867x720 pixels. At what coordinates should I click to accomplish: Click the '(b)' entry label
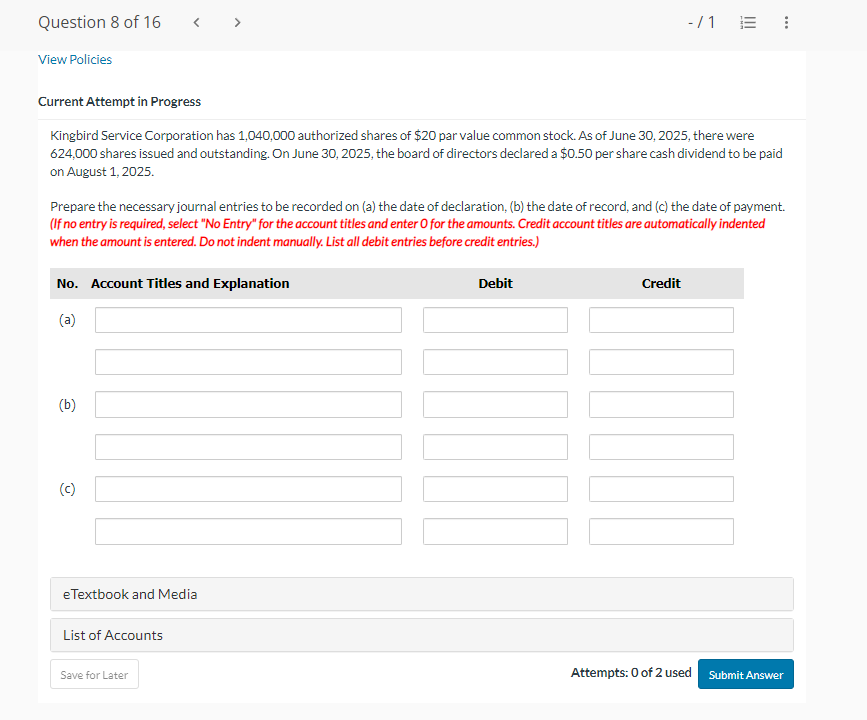(67, 405)
